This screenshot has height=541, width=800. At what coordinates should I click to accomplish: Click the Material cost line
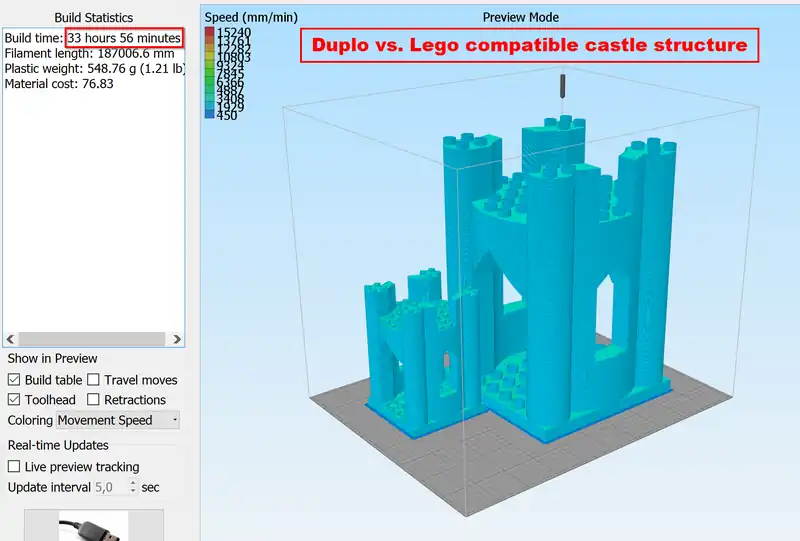pos(59,84)
